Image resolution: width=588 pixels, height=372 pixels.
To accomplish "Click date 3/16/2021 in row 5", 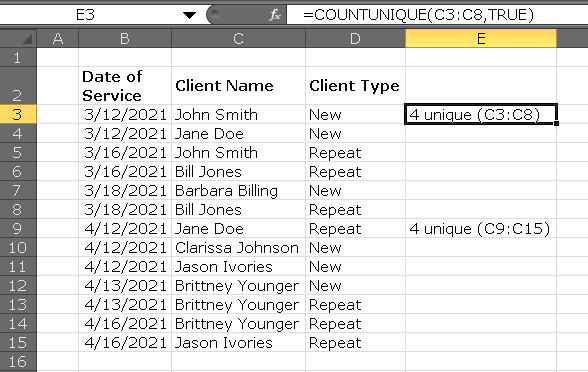I will [x=125, y=153].
